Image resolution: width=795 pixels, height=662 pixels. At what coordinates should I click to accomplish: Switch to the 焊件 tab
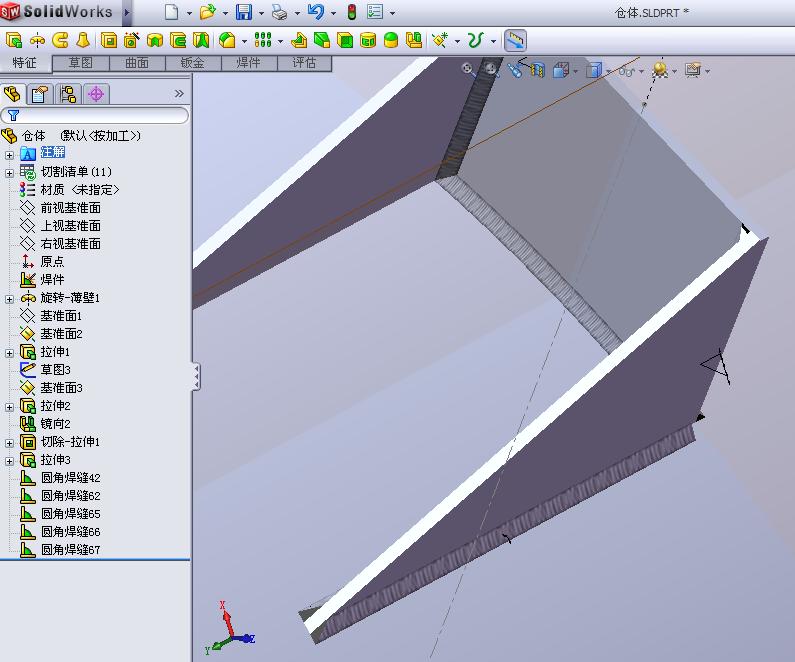pos(248,63)
